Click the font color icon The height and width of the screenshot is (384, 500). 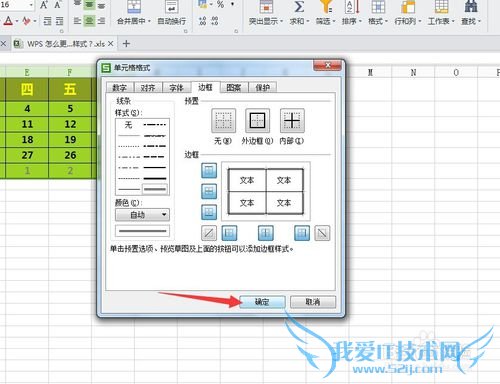8,21
